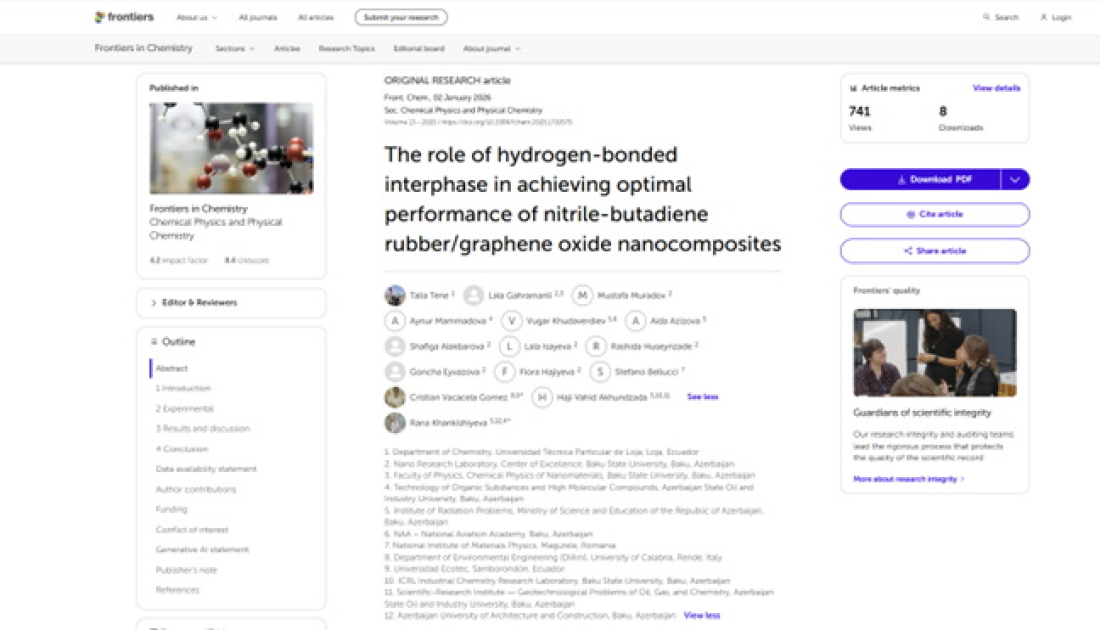Expand the About us dropdown menu

tap(196, 17)
